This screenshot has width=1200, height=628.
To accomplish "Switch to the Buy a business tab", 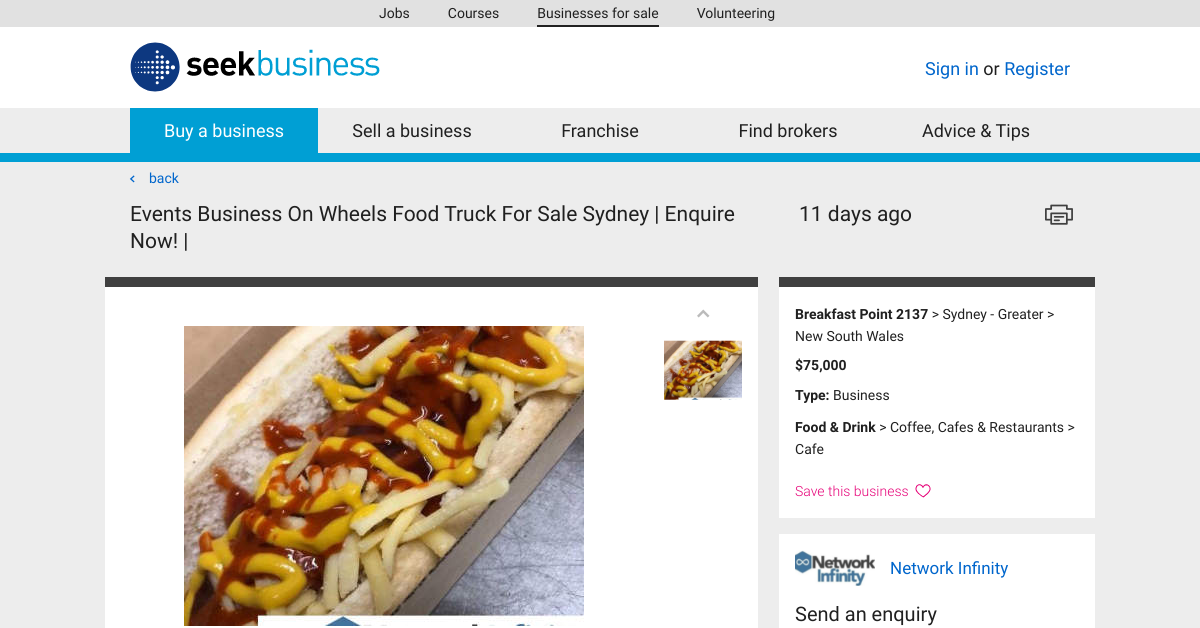I will [223, 130].
